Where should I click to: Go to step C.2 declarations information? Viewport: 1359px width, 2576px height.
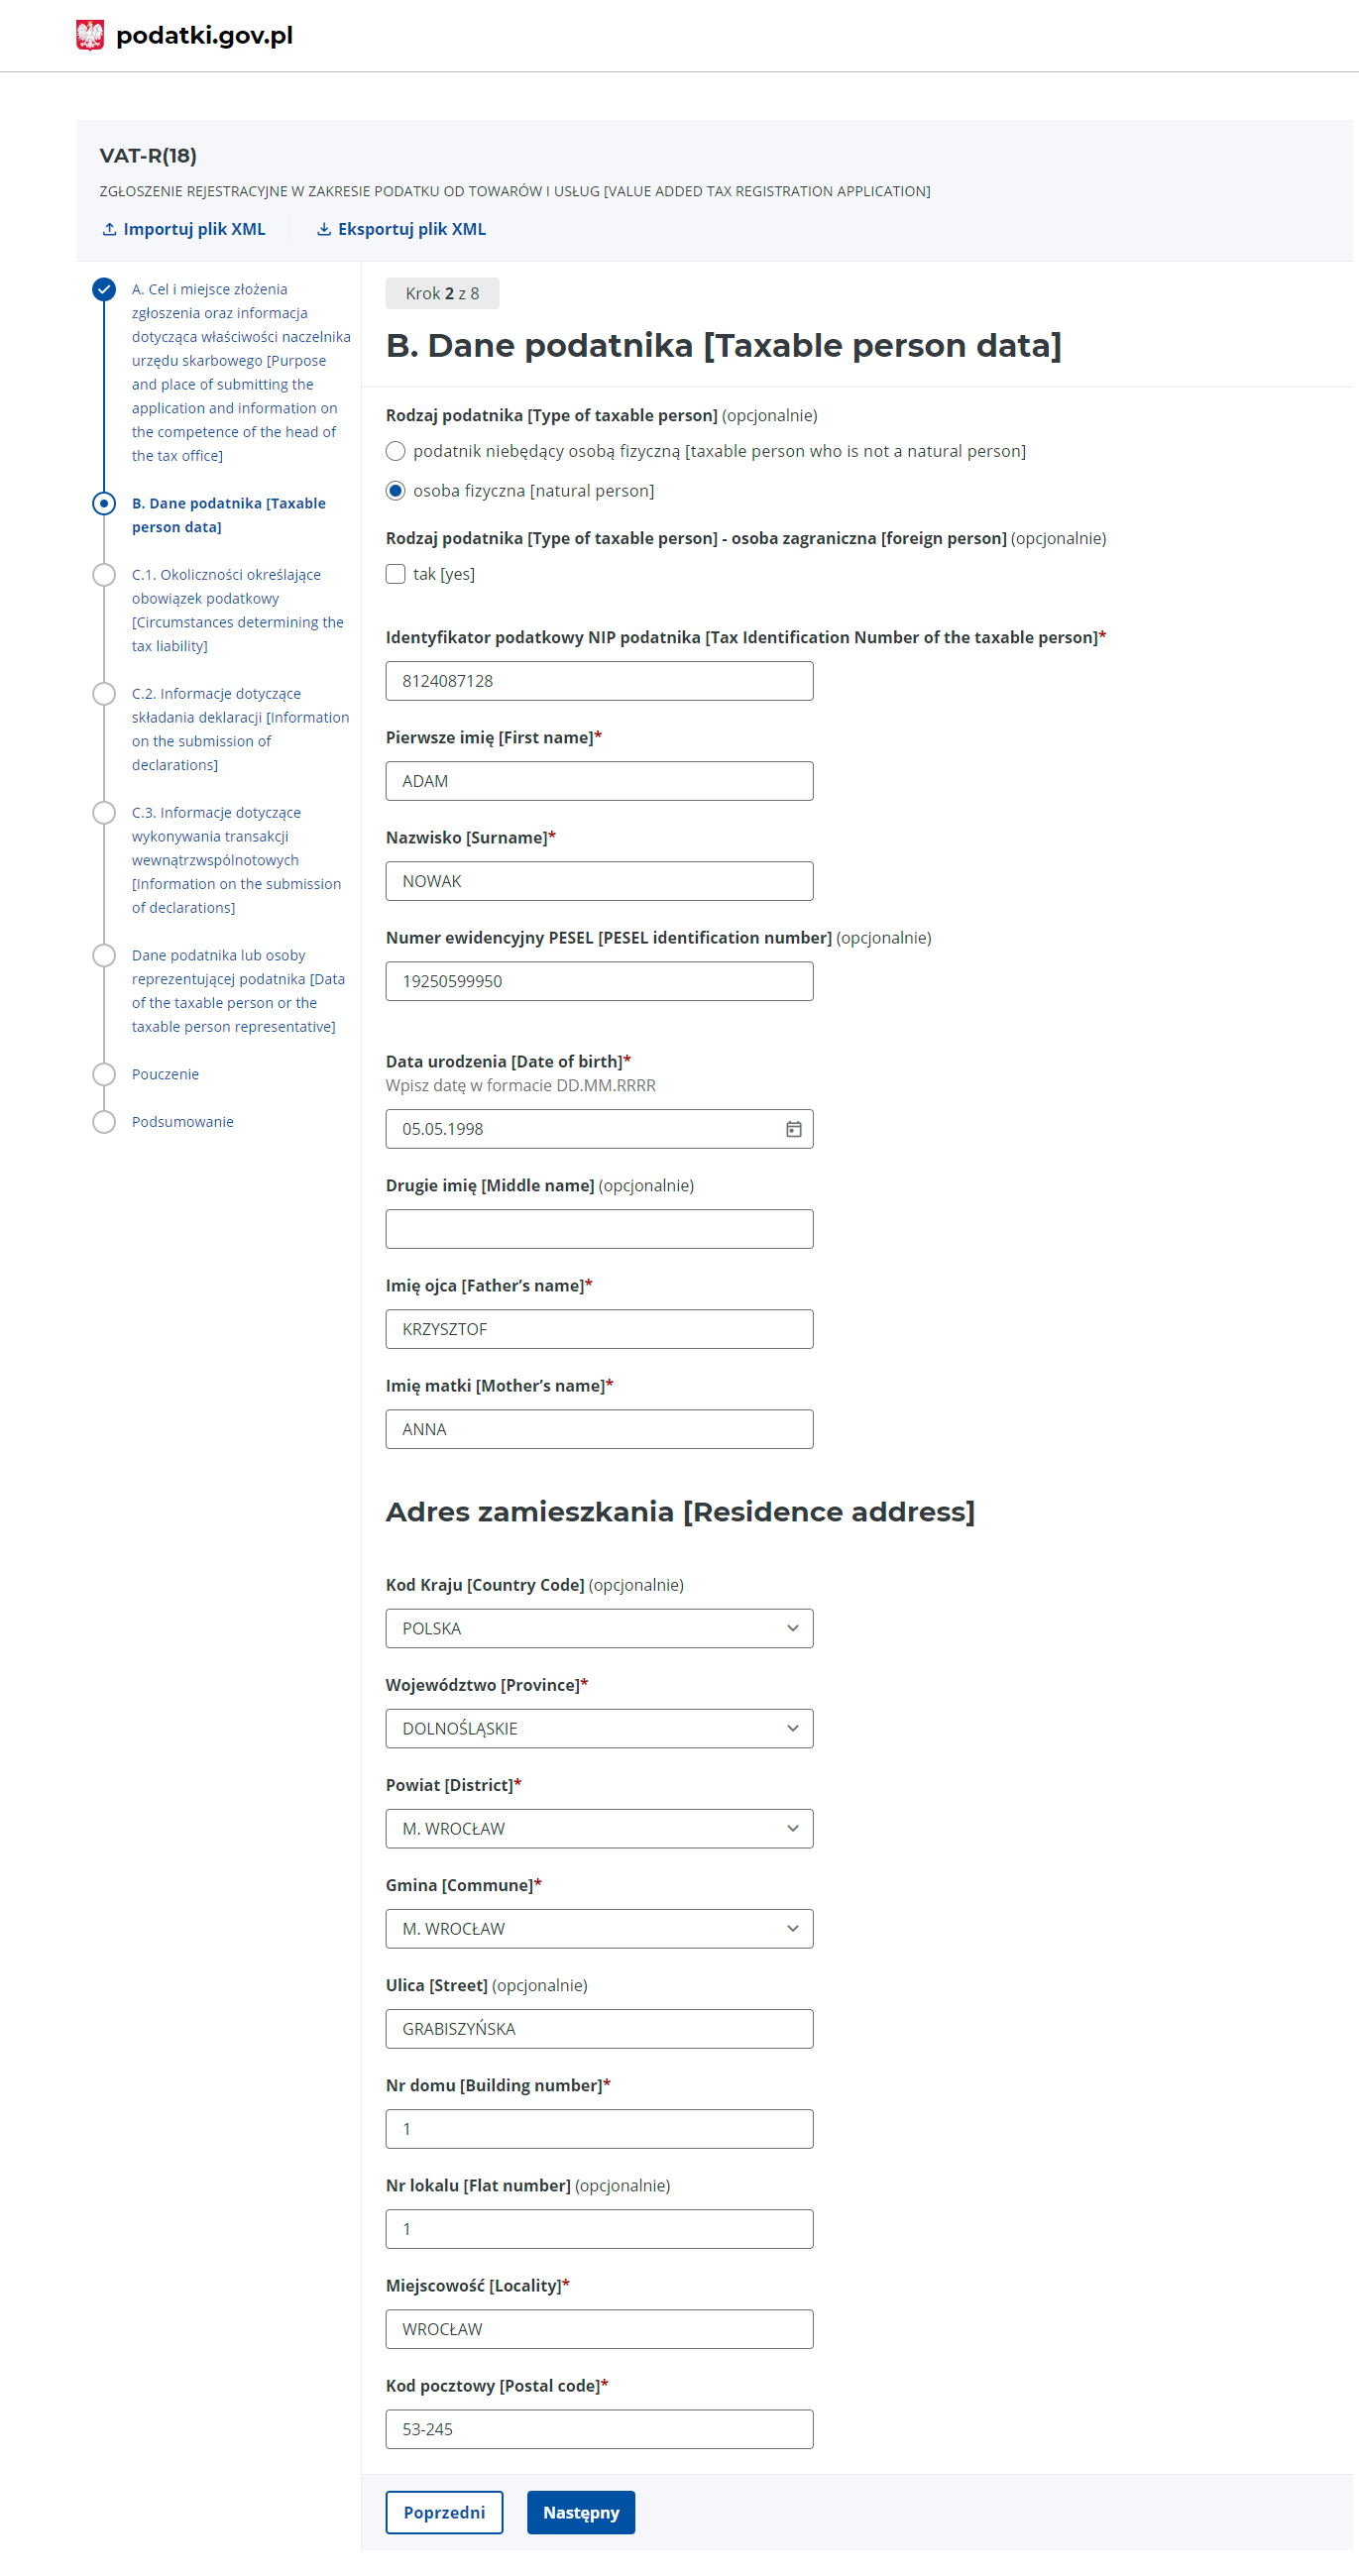[x=240, y=729]
